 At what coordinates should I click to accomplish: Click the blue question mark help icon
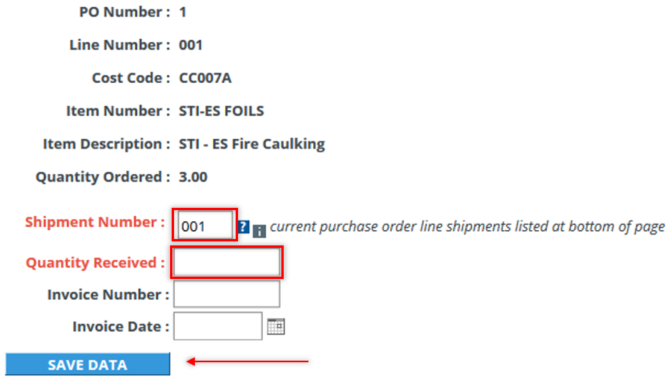pos(243,227)
